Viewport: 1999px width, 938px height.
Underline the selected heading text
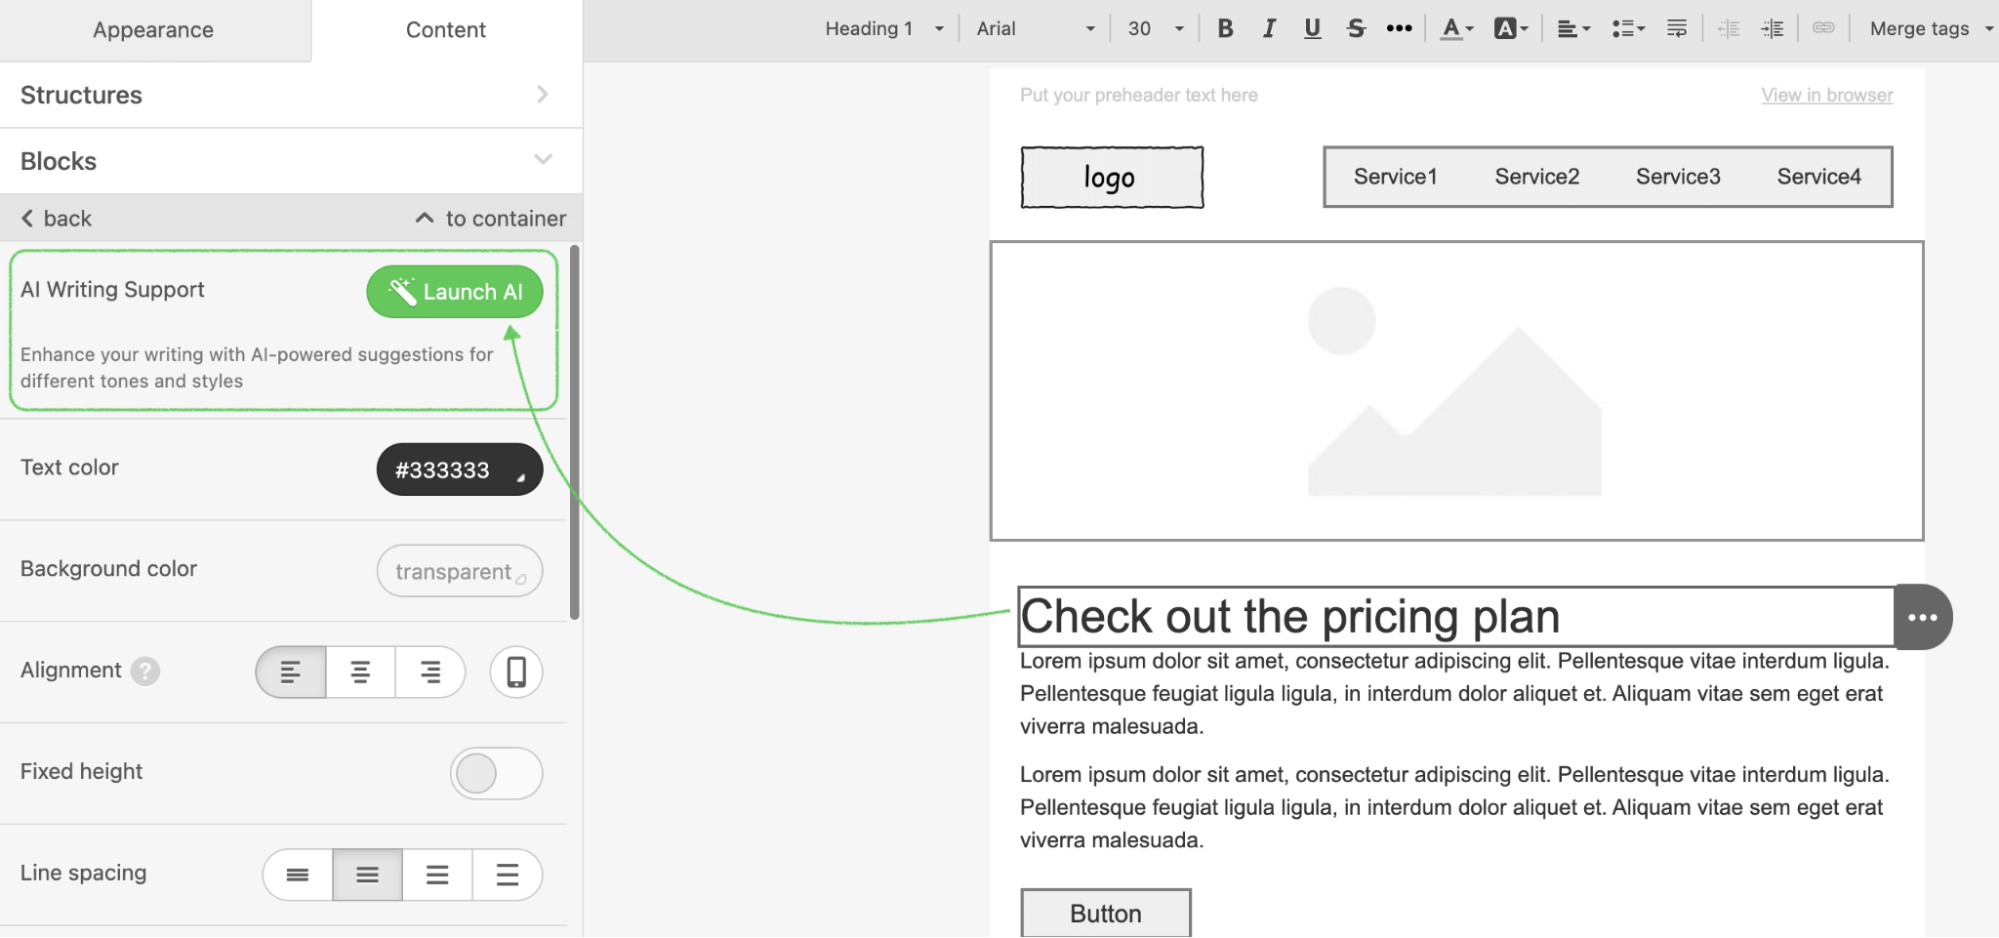point(1312,29)
